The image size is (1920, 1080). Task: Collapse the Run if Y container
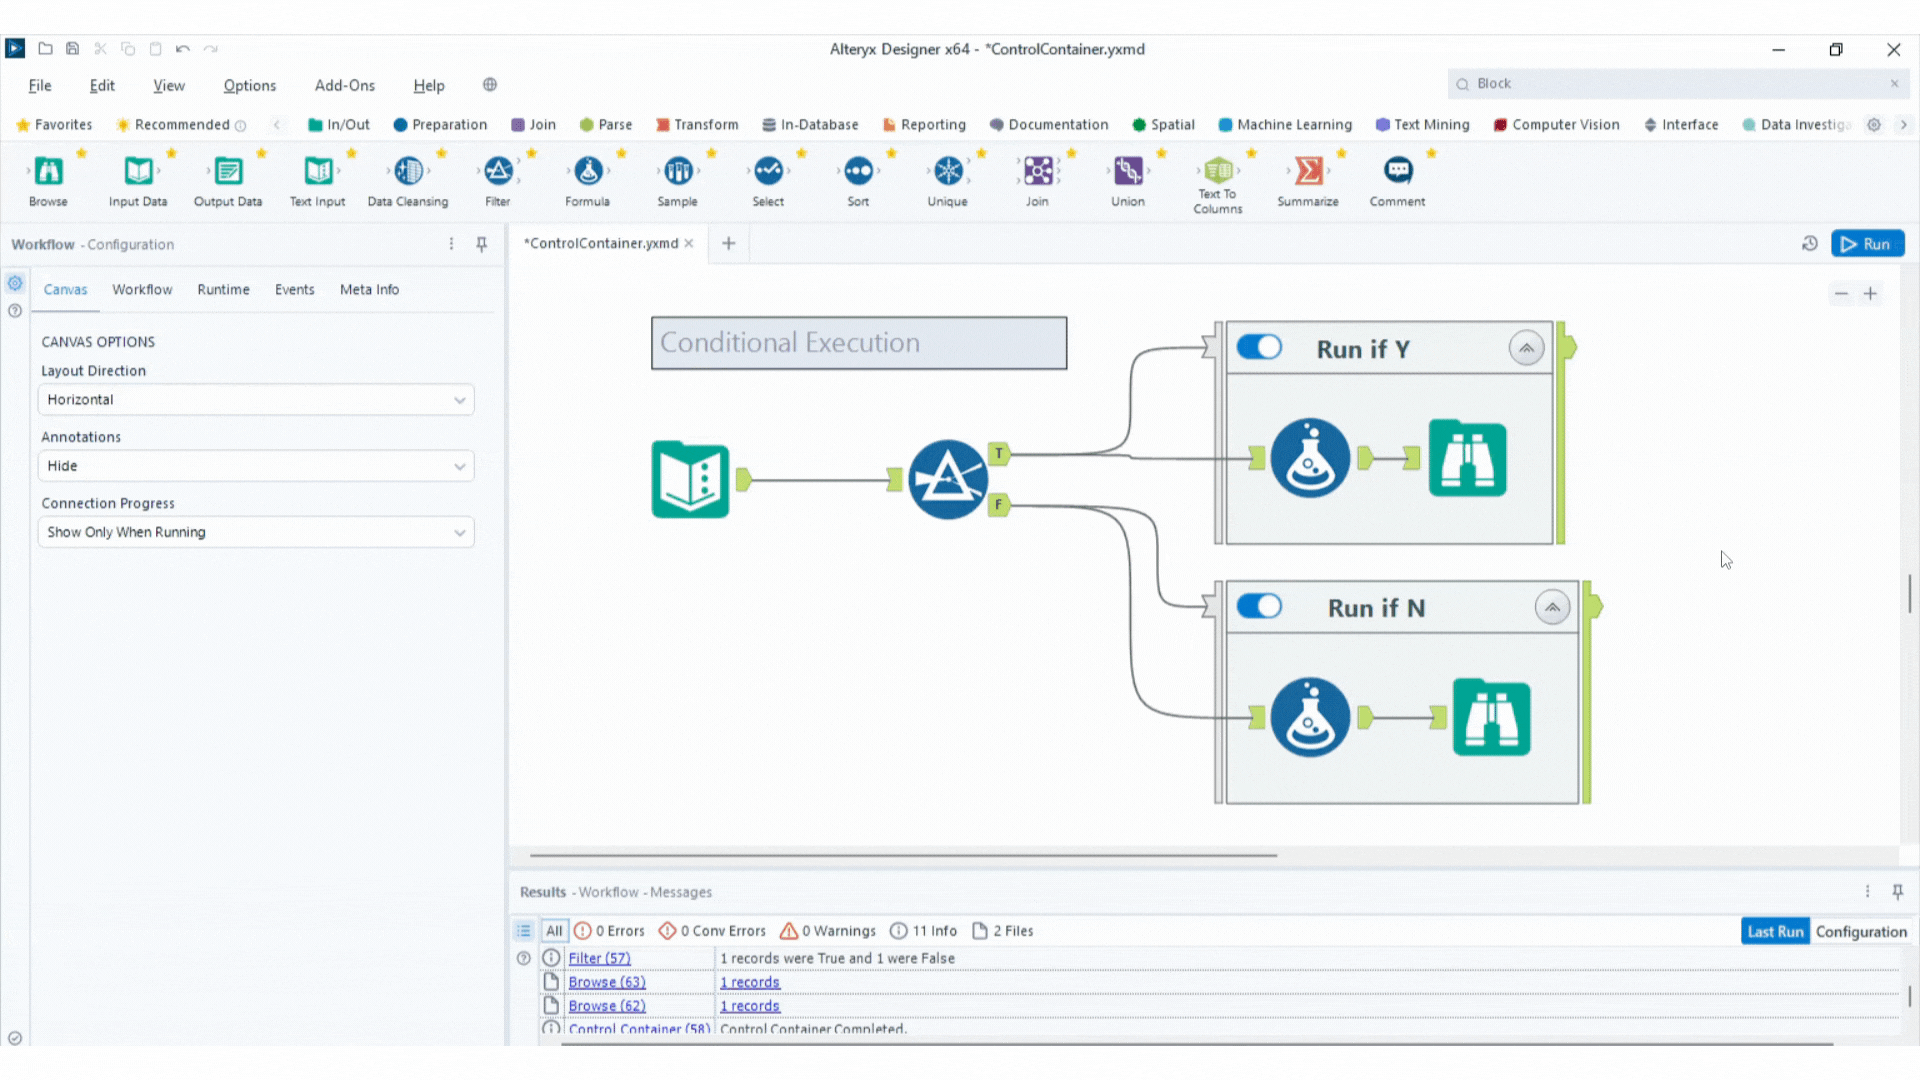[x=1526, y=347]
